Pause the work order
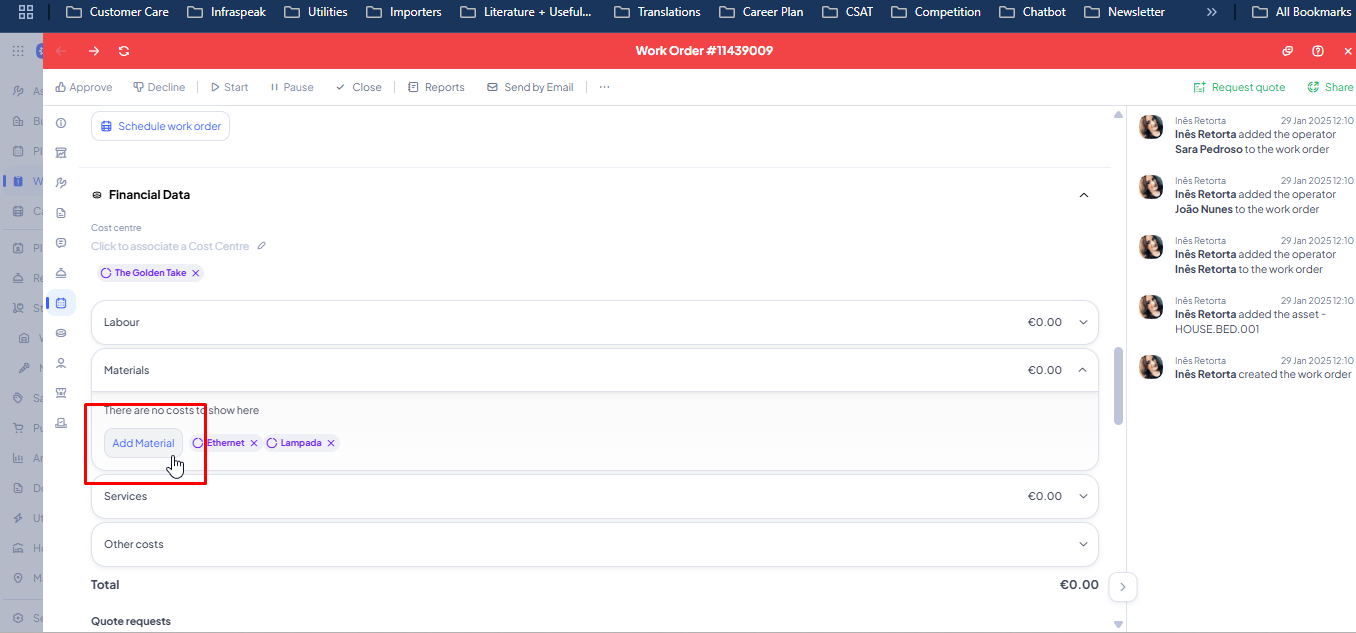 coord(292,87)
